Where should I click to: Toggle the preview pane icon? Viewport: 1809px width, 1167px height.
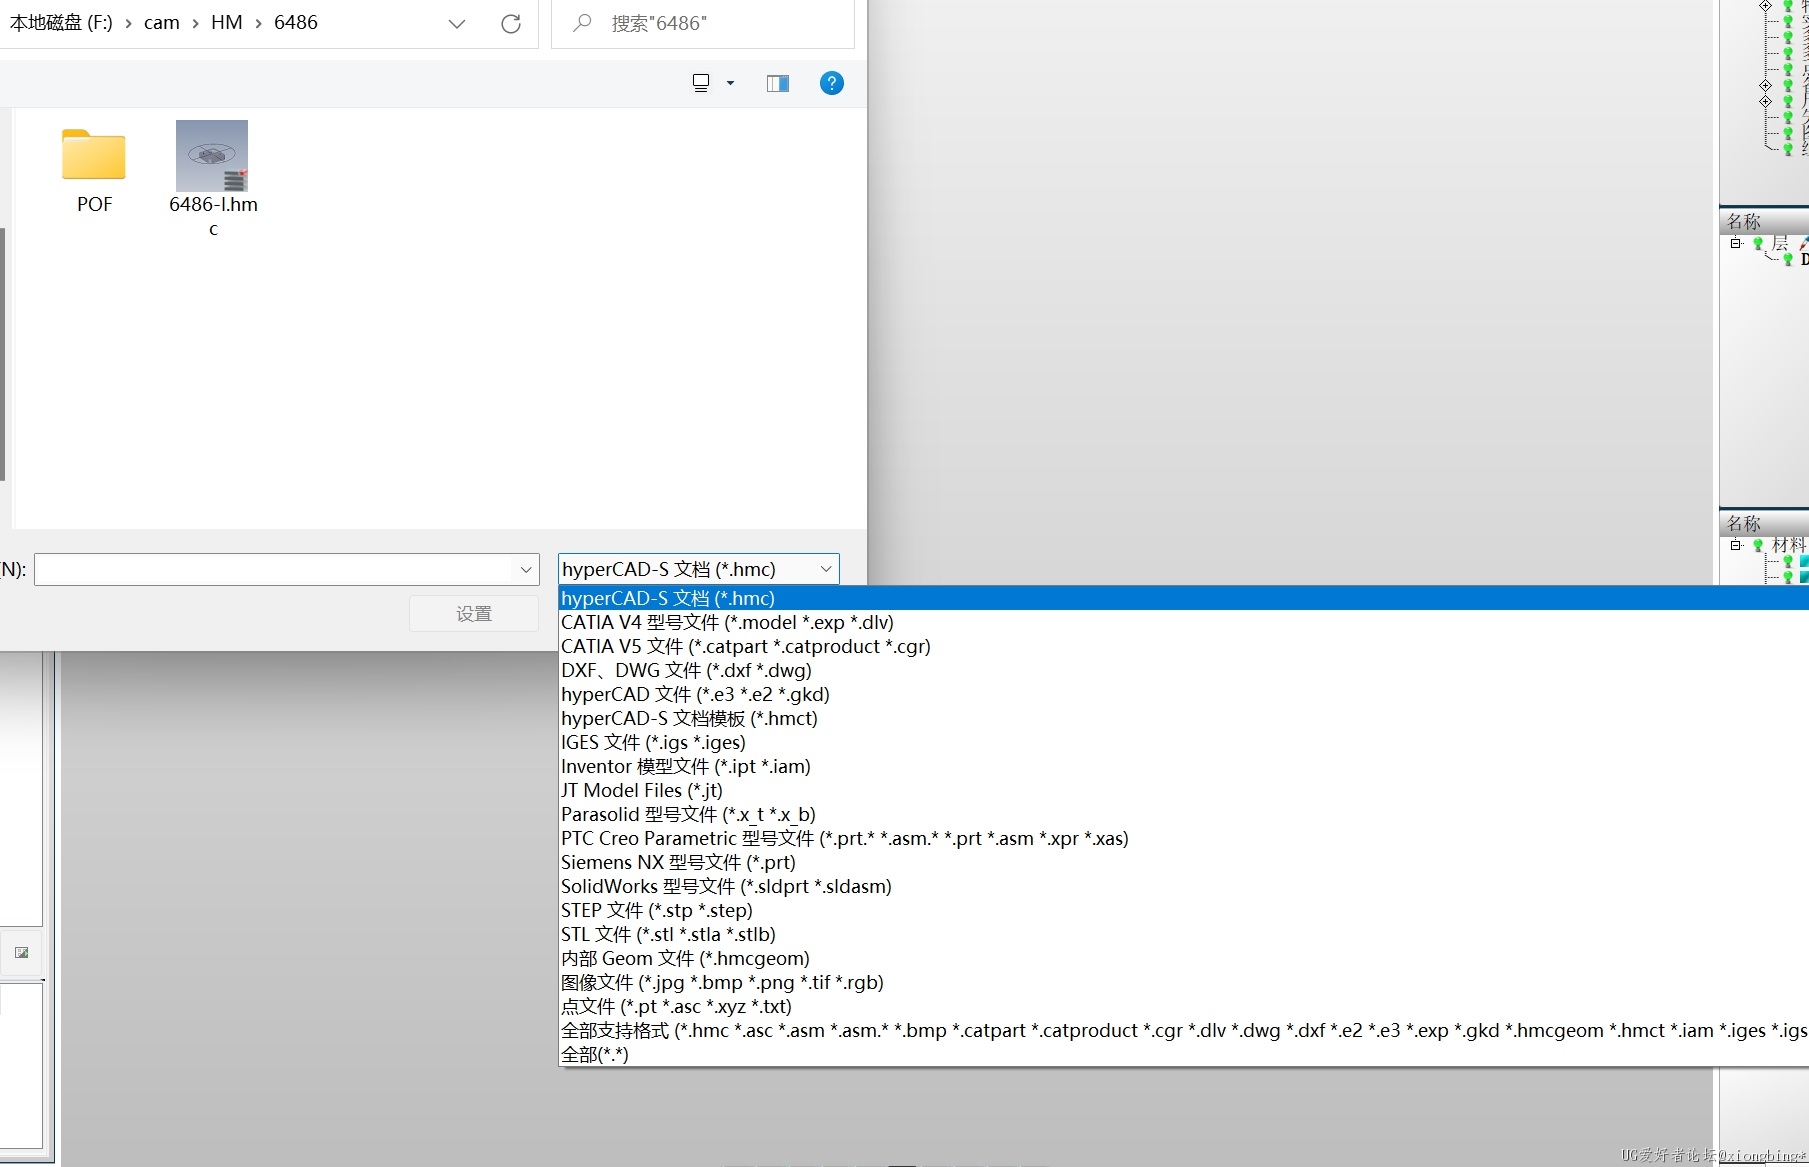(x=778, y=83)
